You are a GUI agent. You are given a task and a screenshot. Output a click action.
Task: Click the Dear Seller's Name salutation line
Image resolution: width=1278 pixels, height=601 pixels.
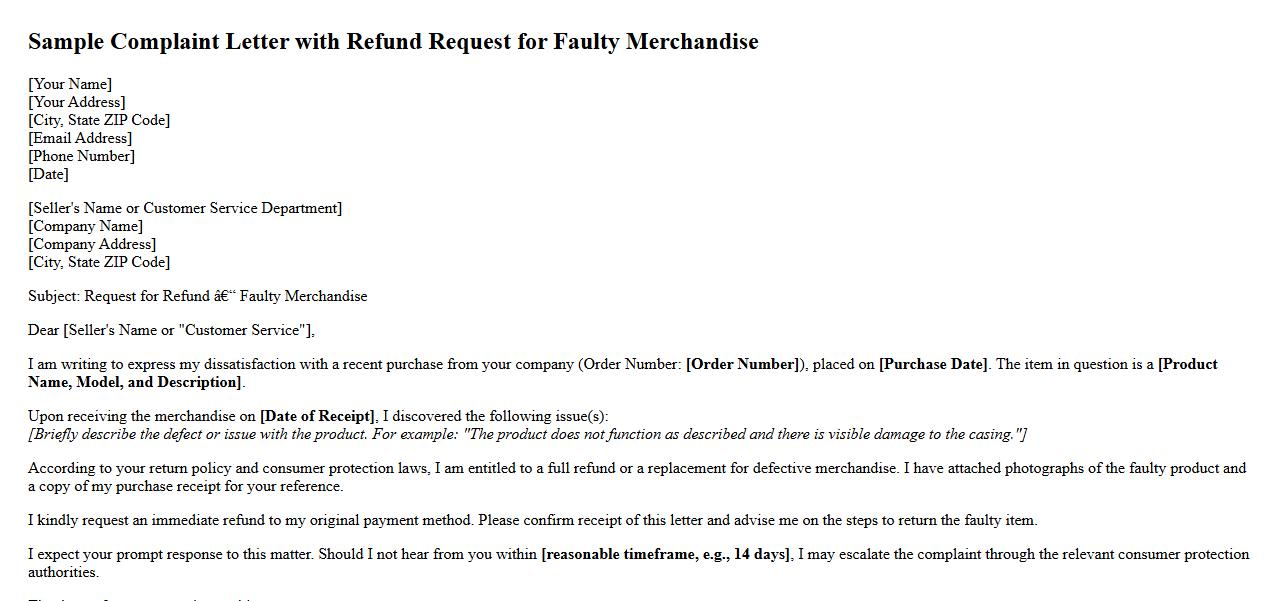pyautogui.click(x=171, y=330)
